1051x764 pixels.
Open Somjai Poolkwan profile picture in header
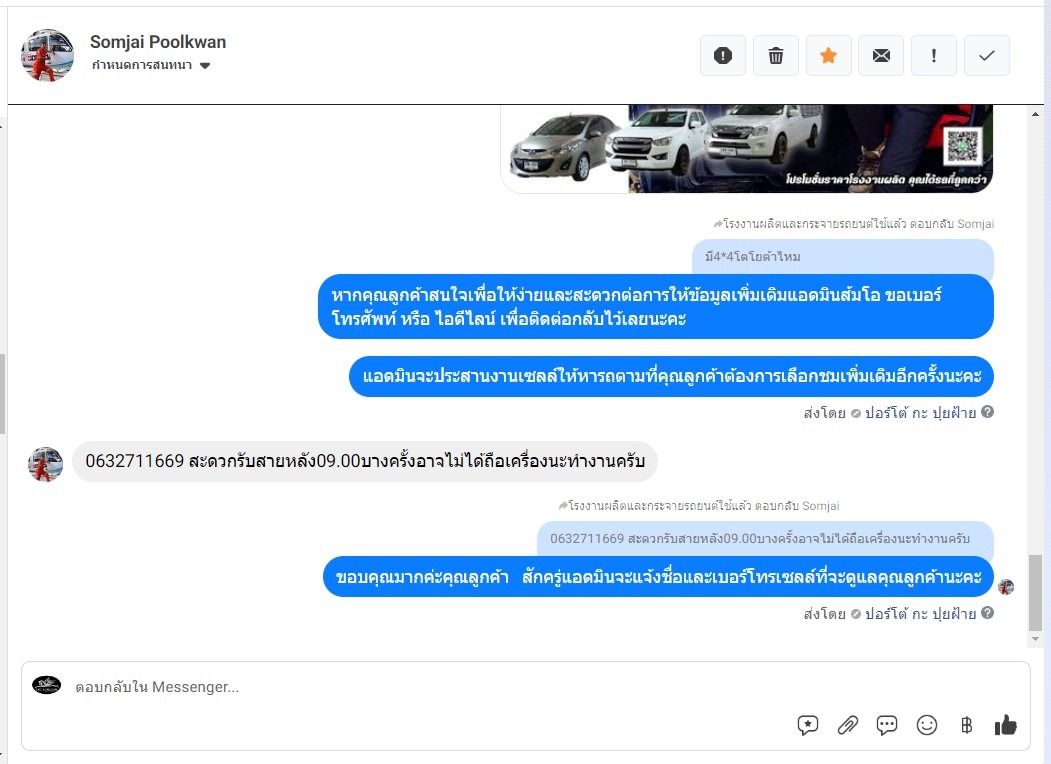47,55
